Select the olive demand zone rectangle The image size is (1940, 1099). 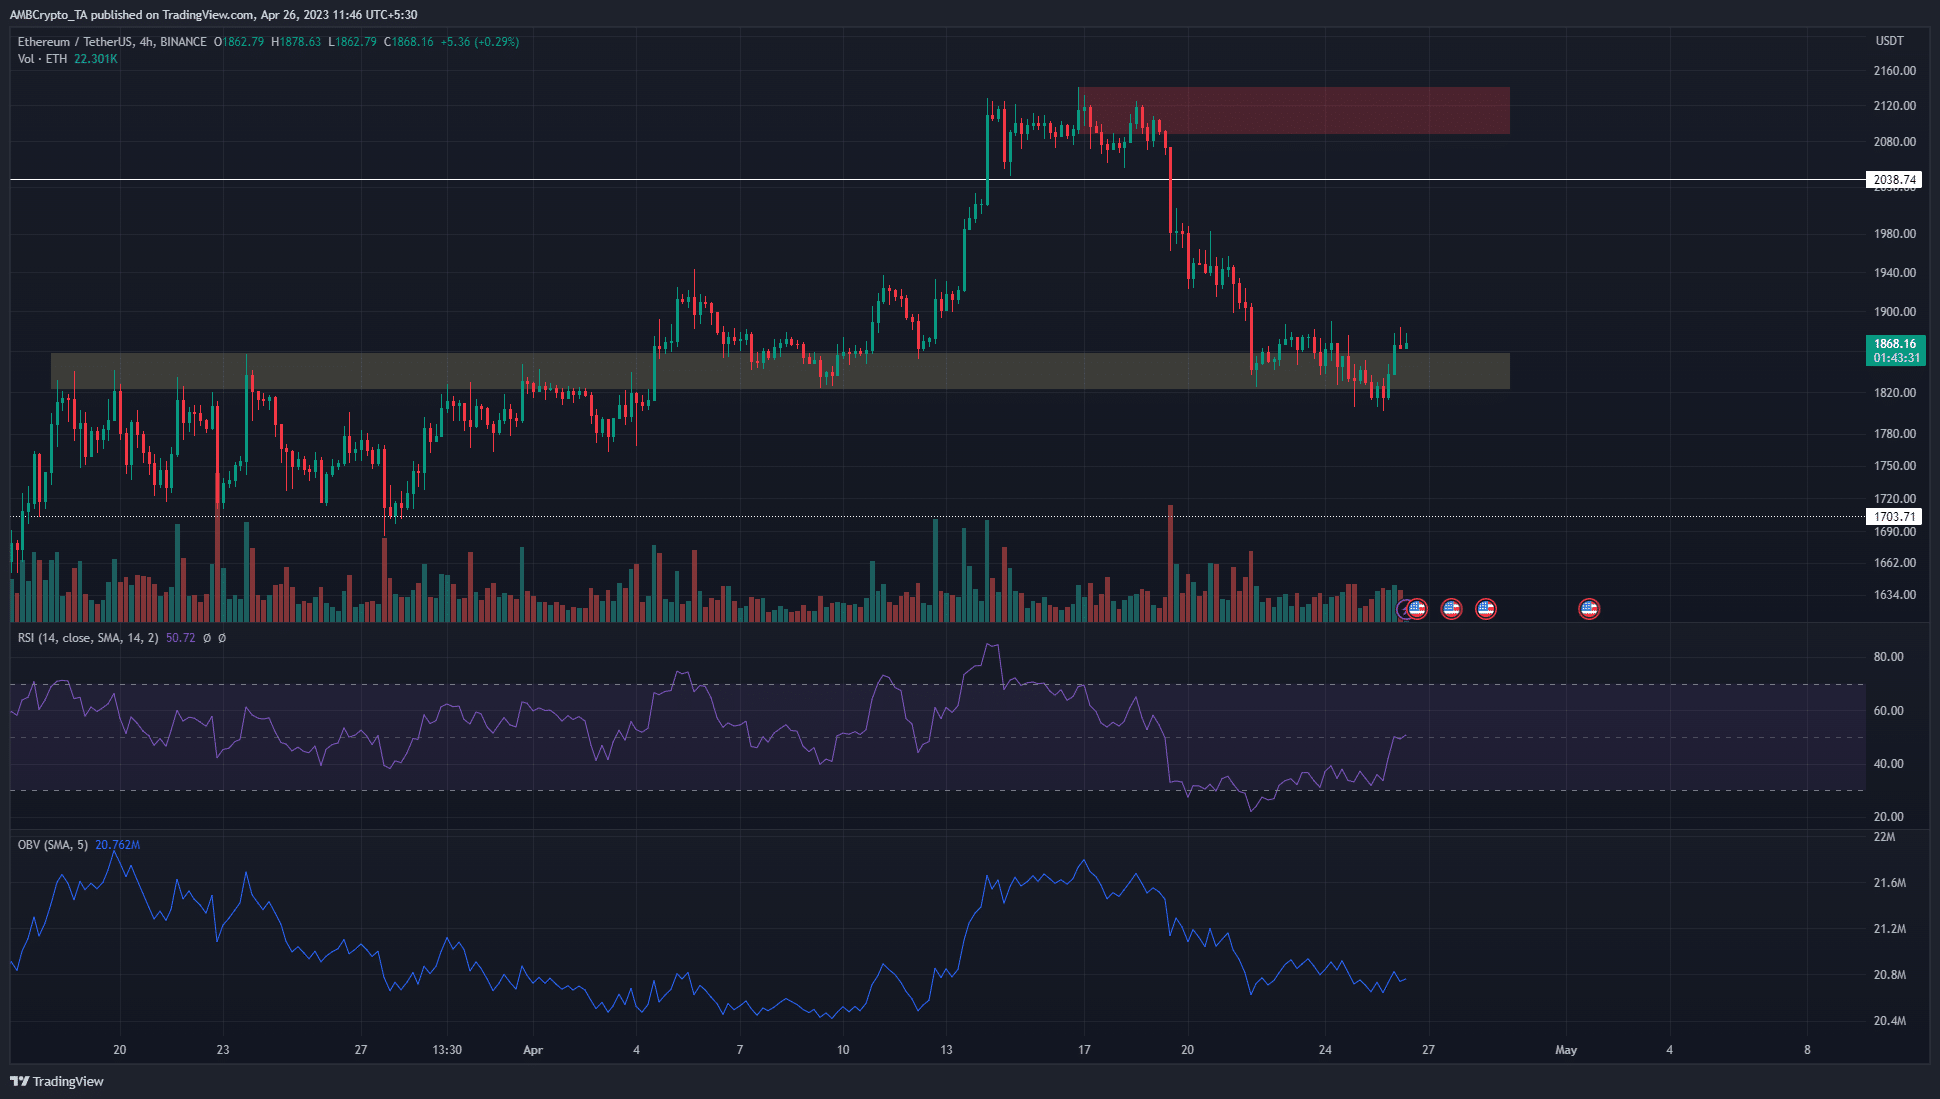[780, 370]
